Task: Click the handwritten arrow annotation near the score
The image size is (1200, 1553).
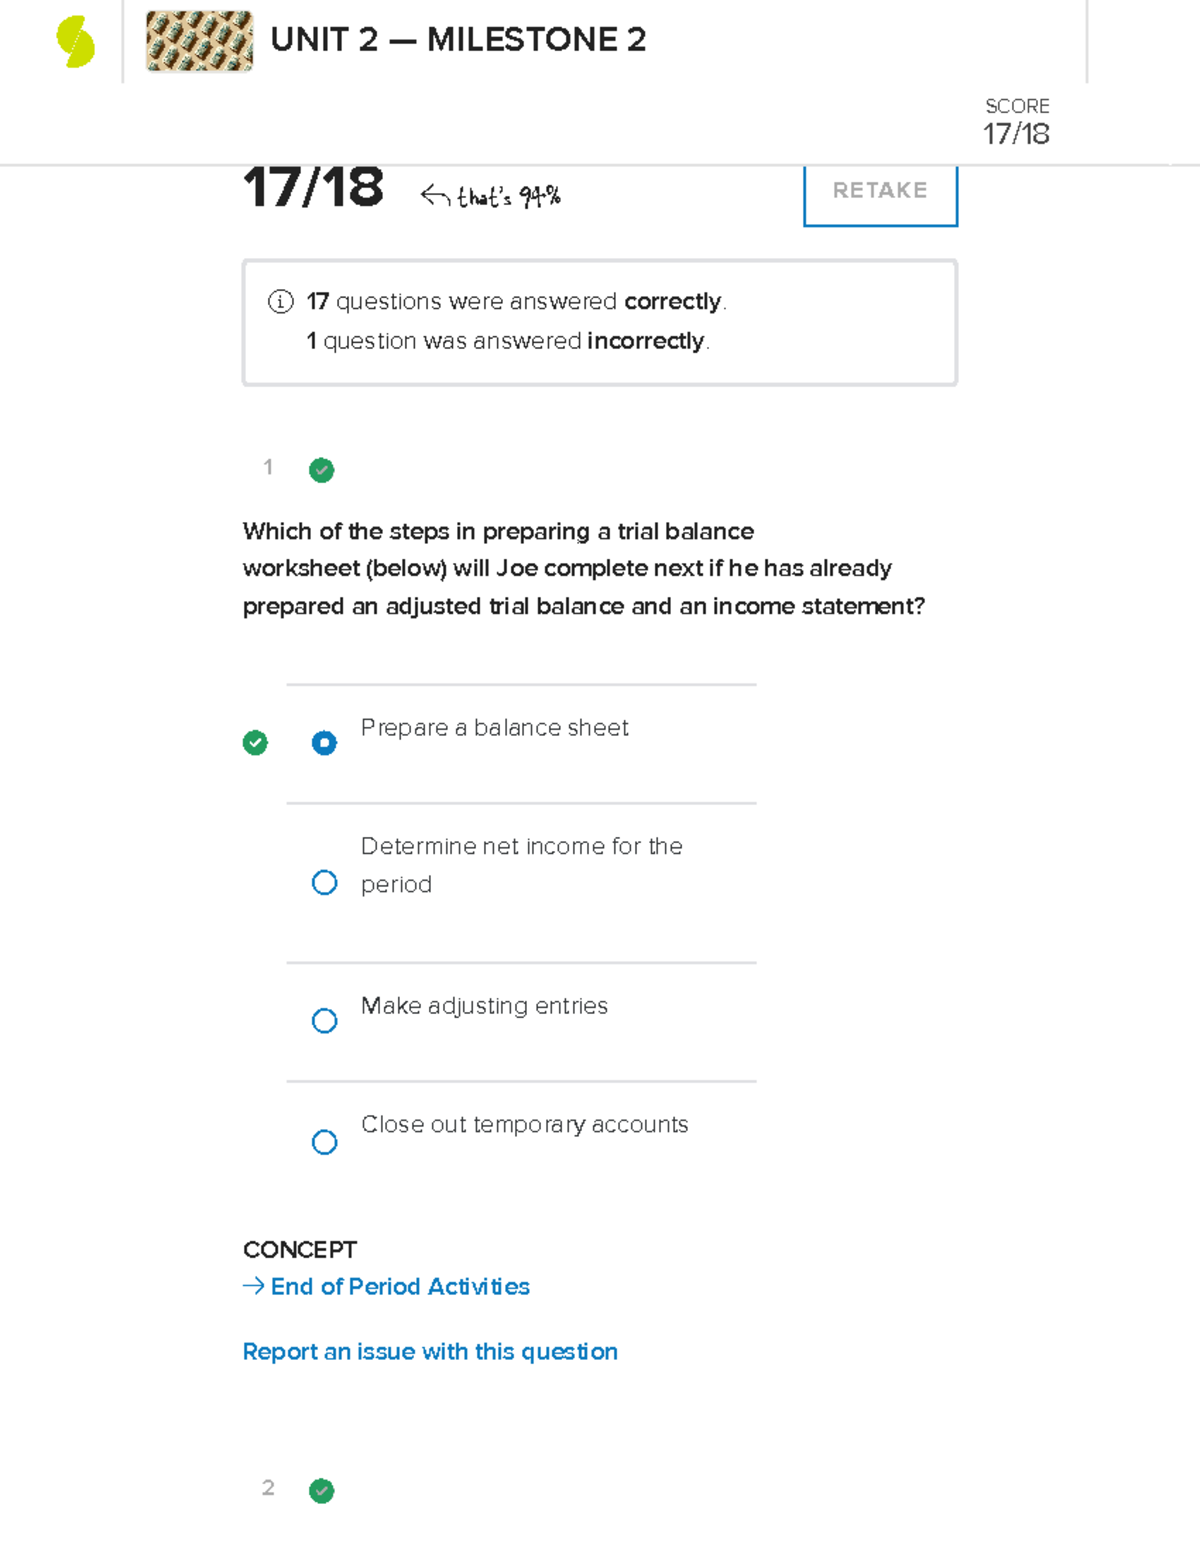Action: click(437, 193)
